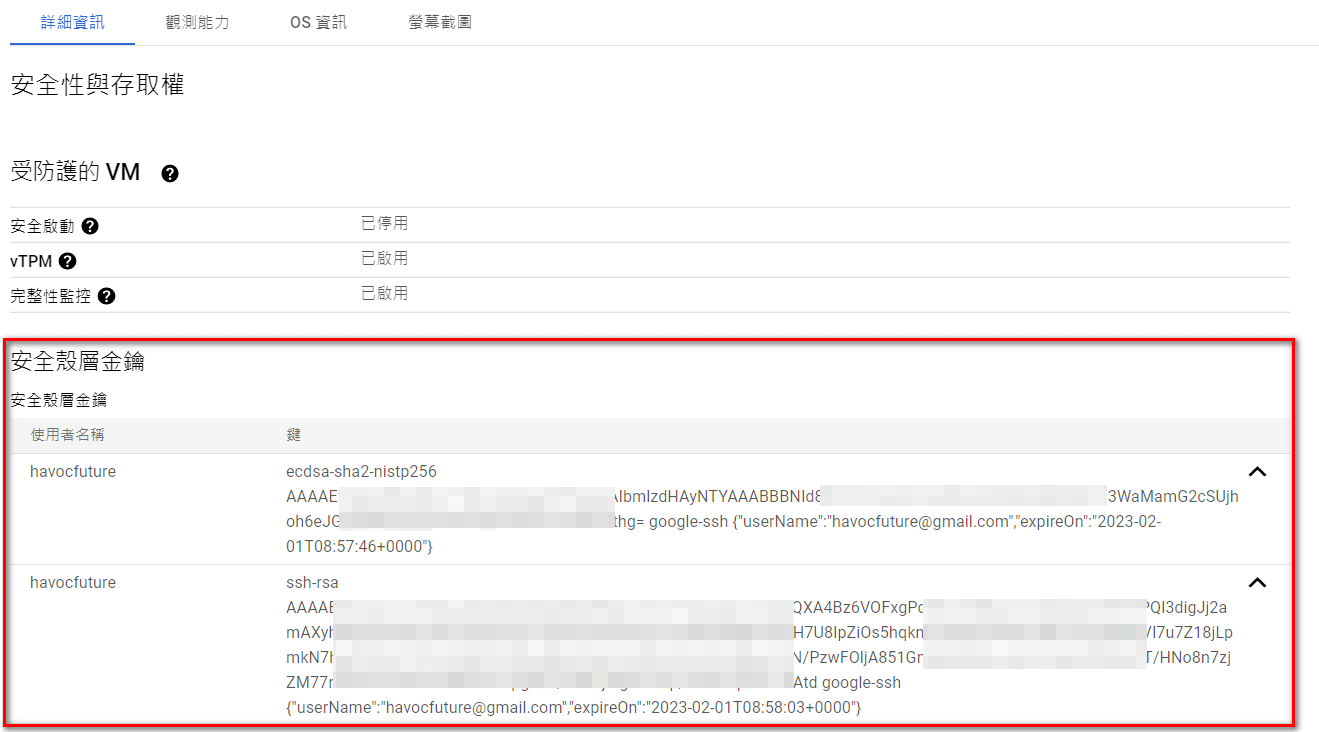1319x732 pixels.
Task: Click the ecdsa-sha2-nistp256 key type text
Action: [361, 472]
